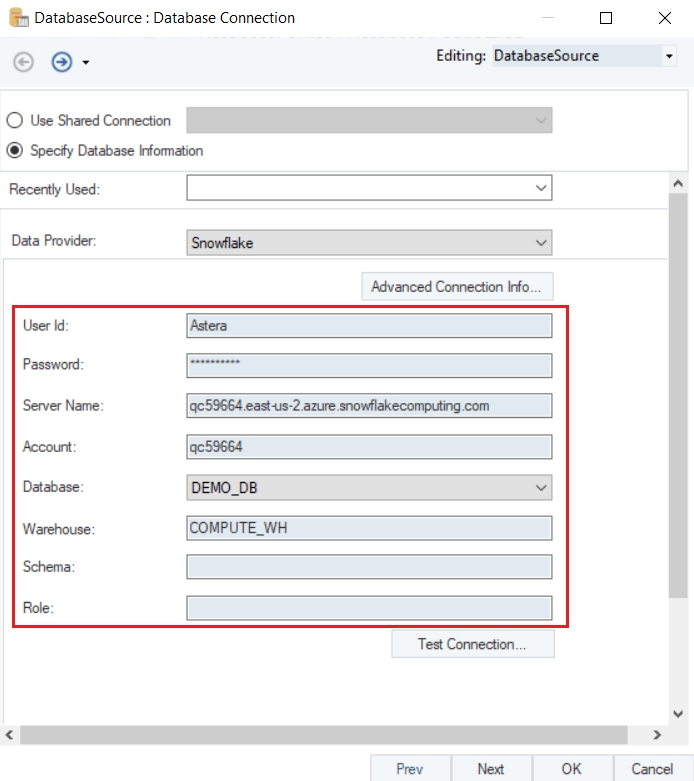Click the Data Provider label
The image size is (694, 781).
[x=54, y=241]
